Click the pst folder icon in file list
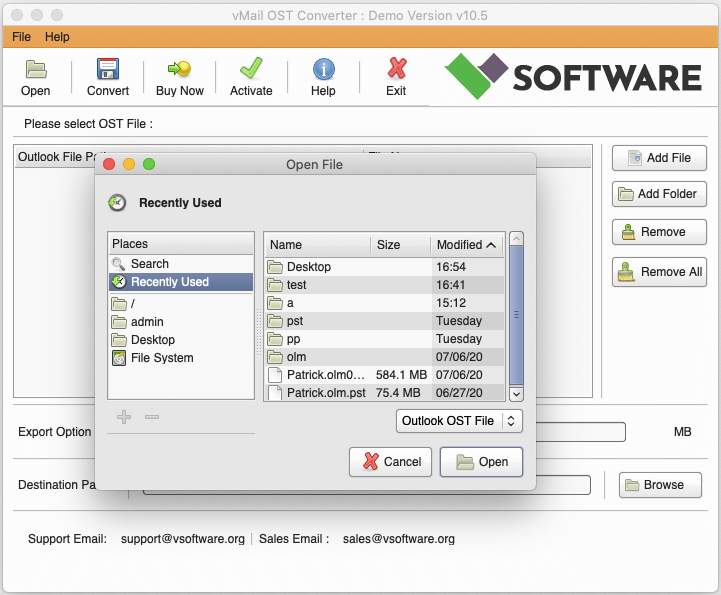Image resolution: width=721 pixels, height=595 pixels. point(275,321)
